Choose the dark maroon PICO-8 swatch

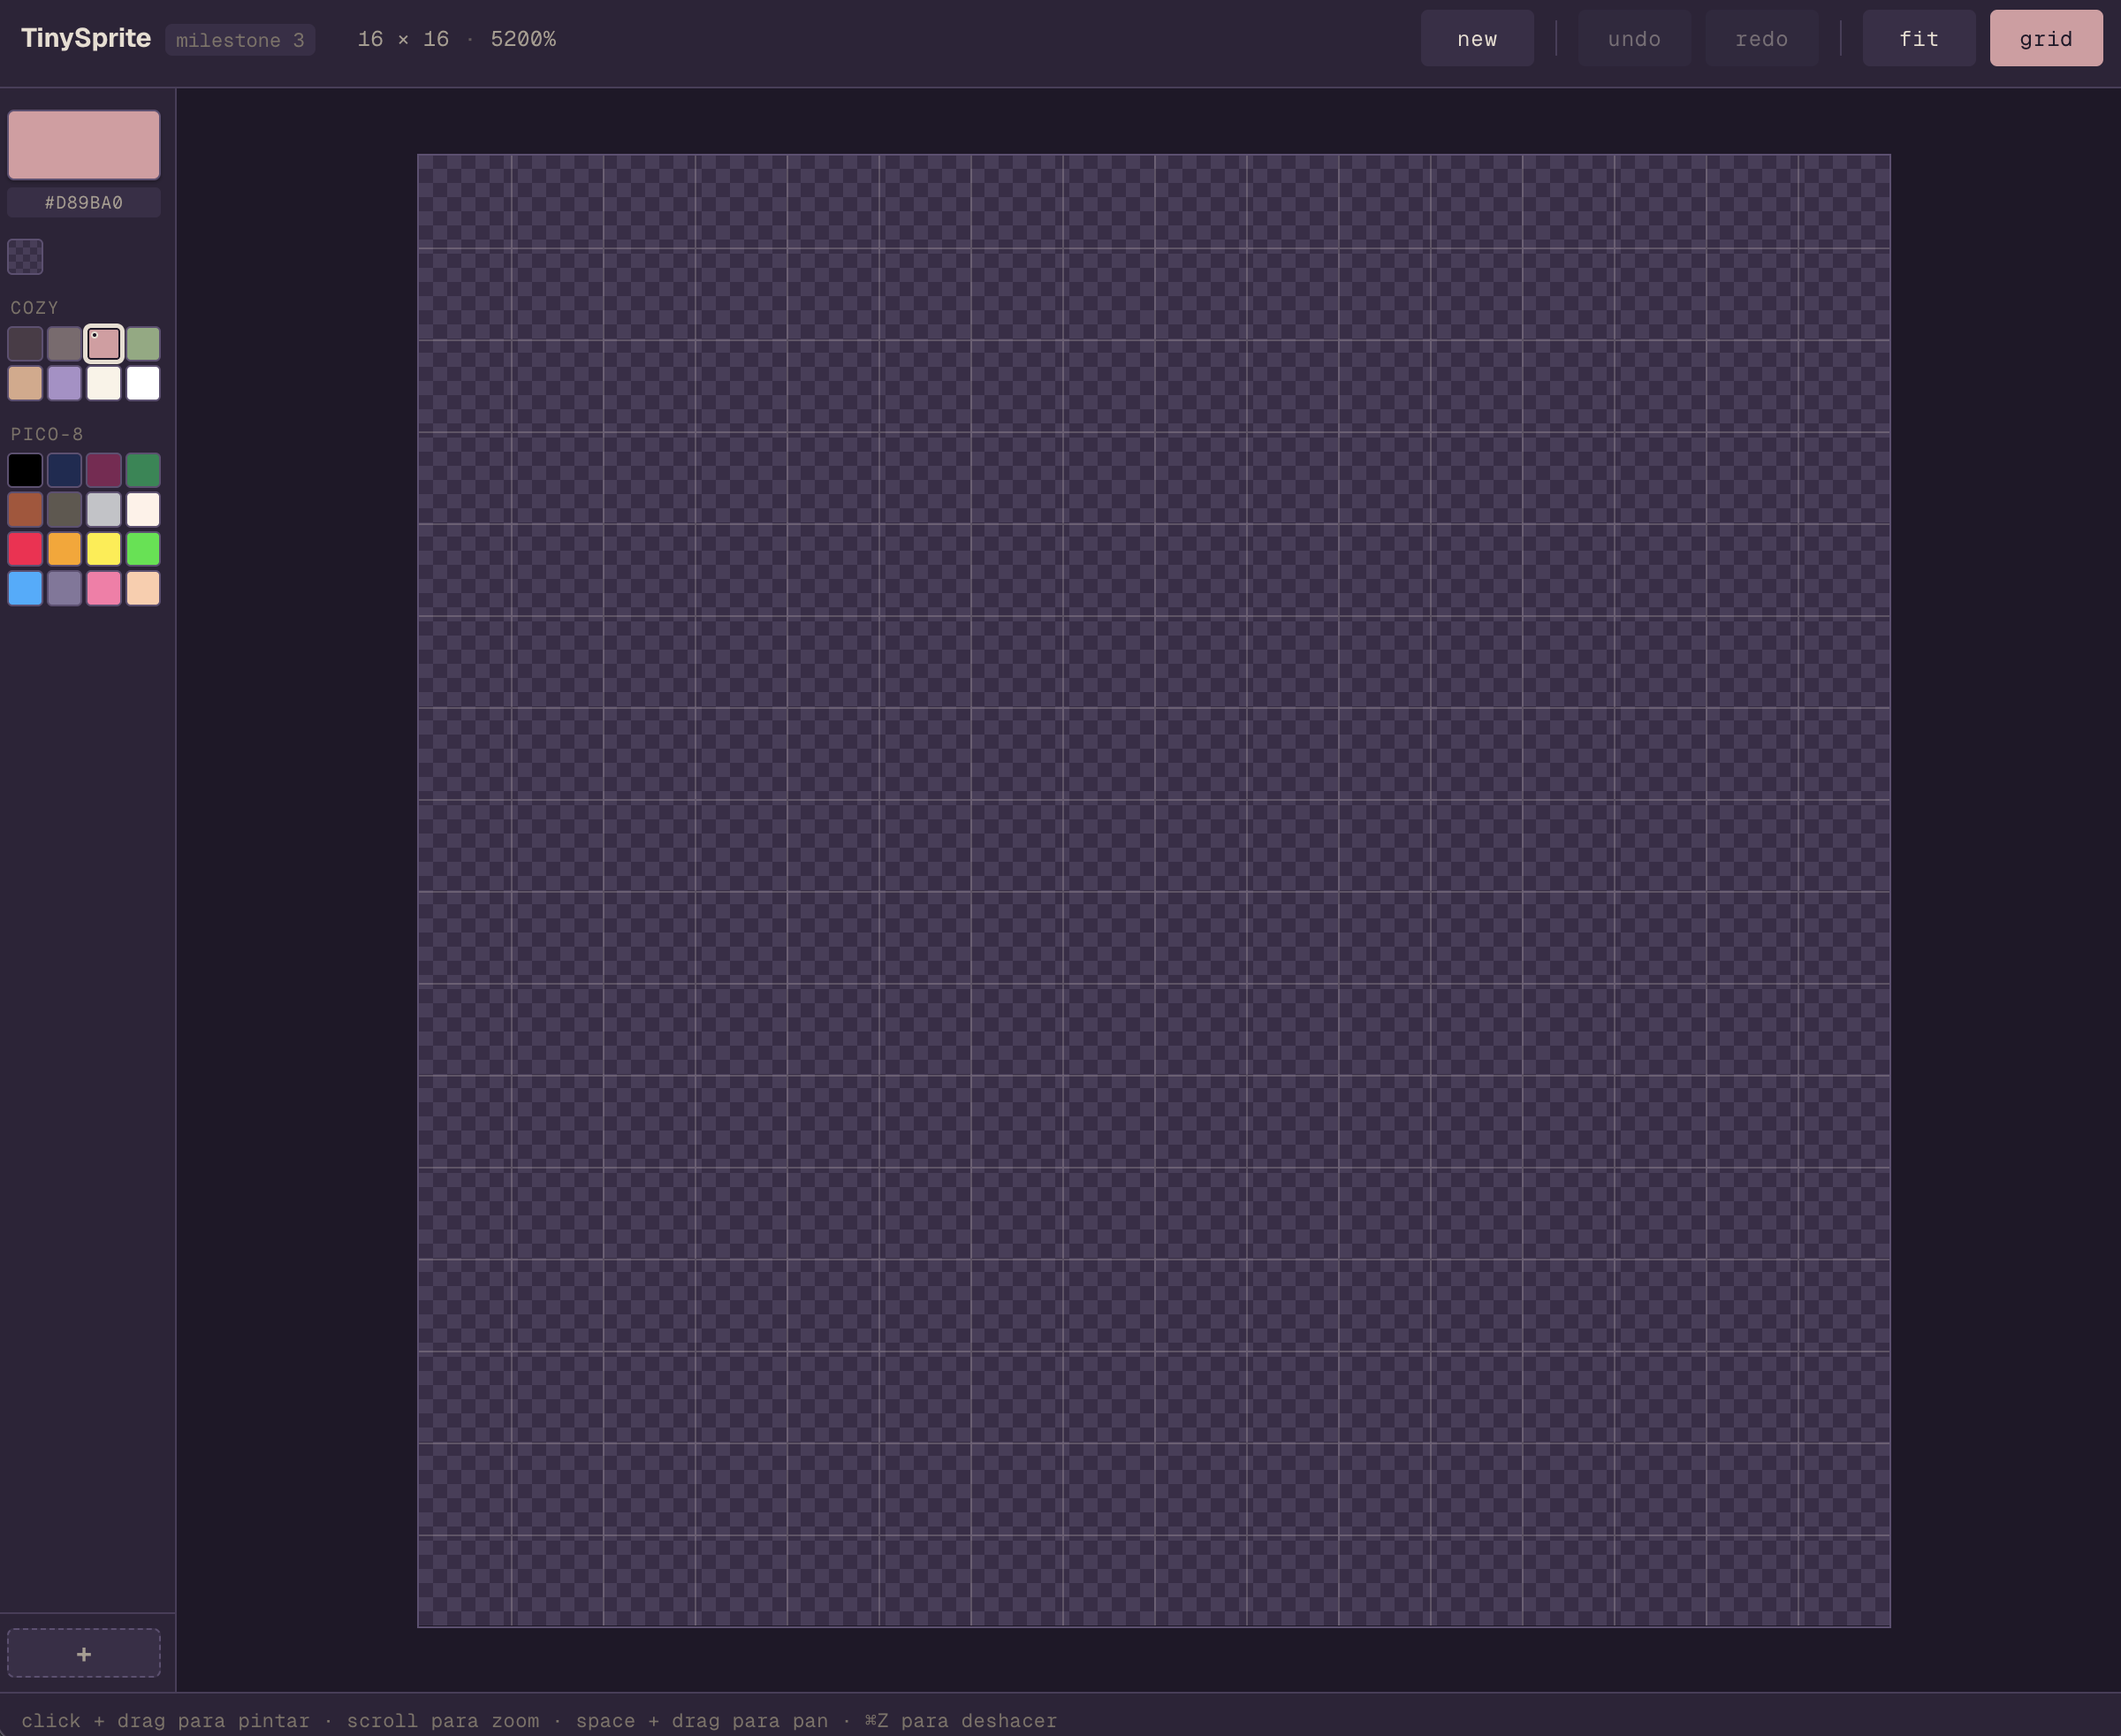pyautogui.click(x=104, y=470)
